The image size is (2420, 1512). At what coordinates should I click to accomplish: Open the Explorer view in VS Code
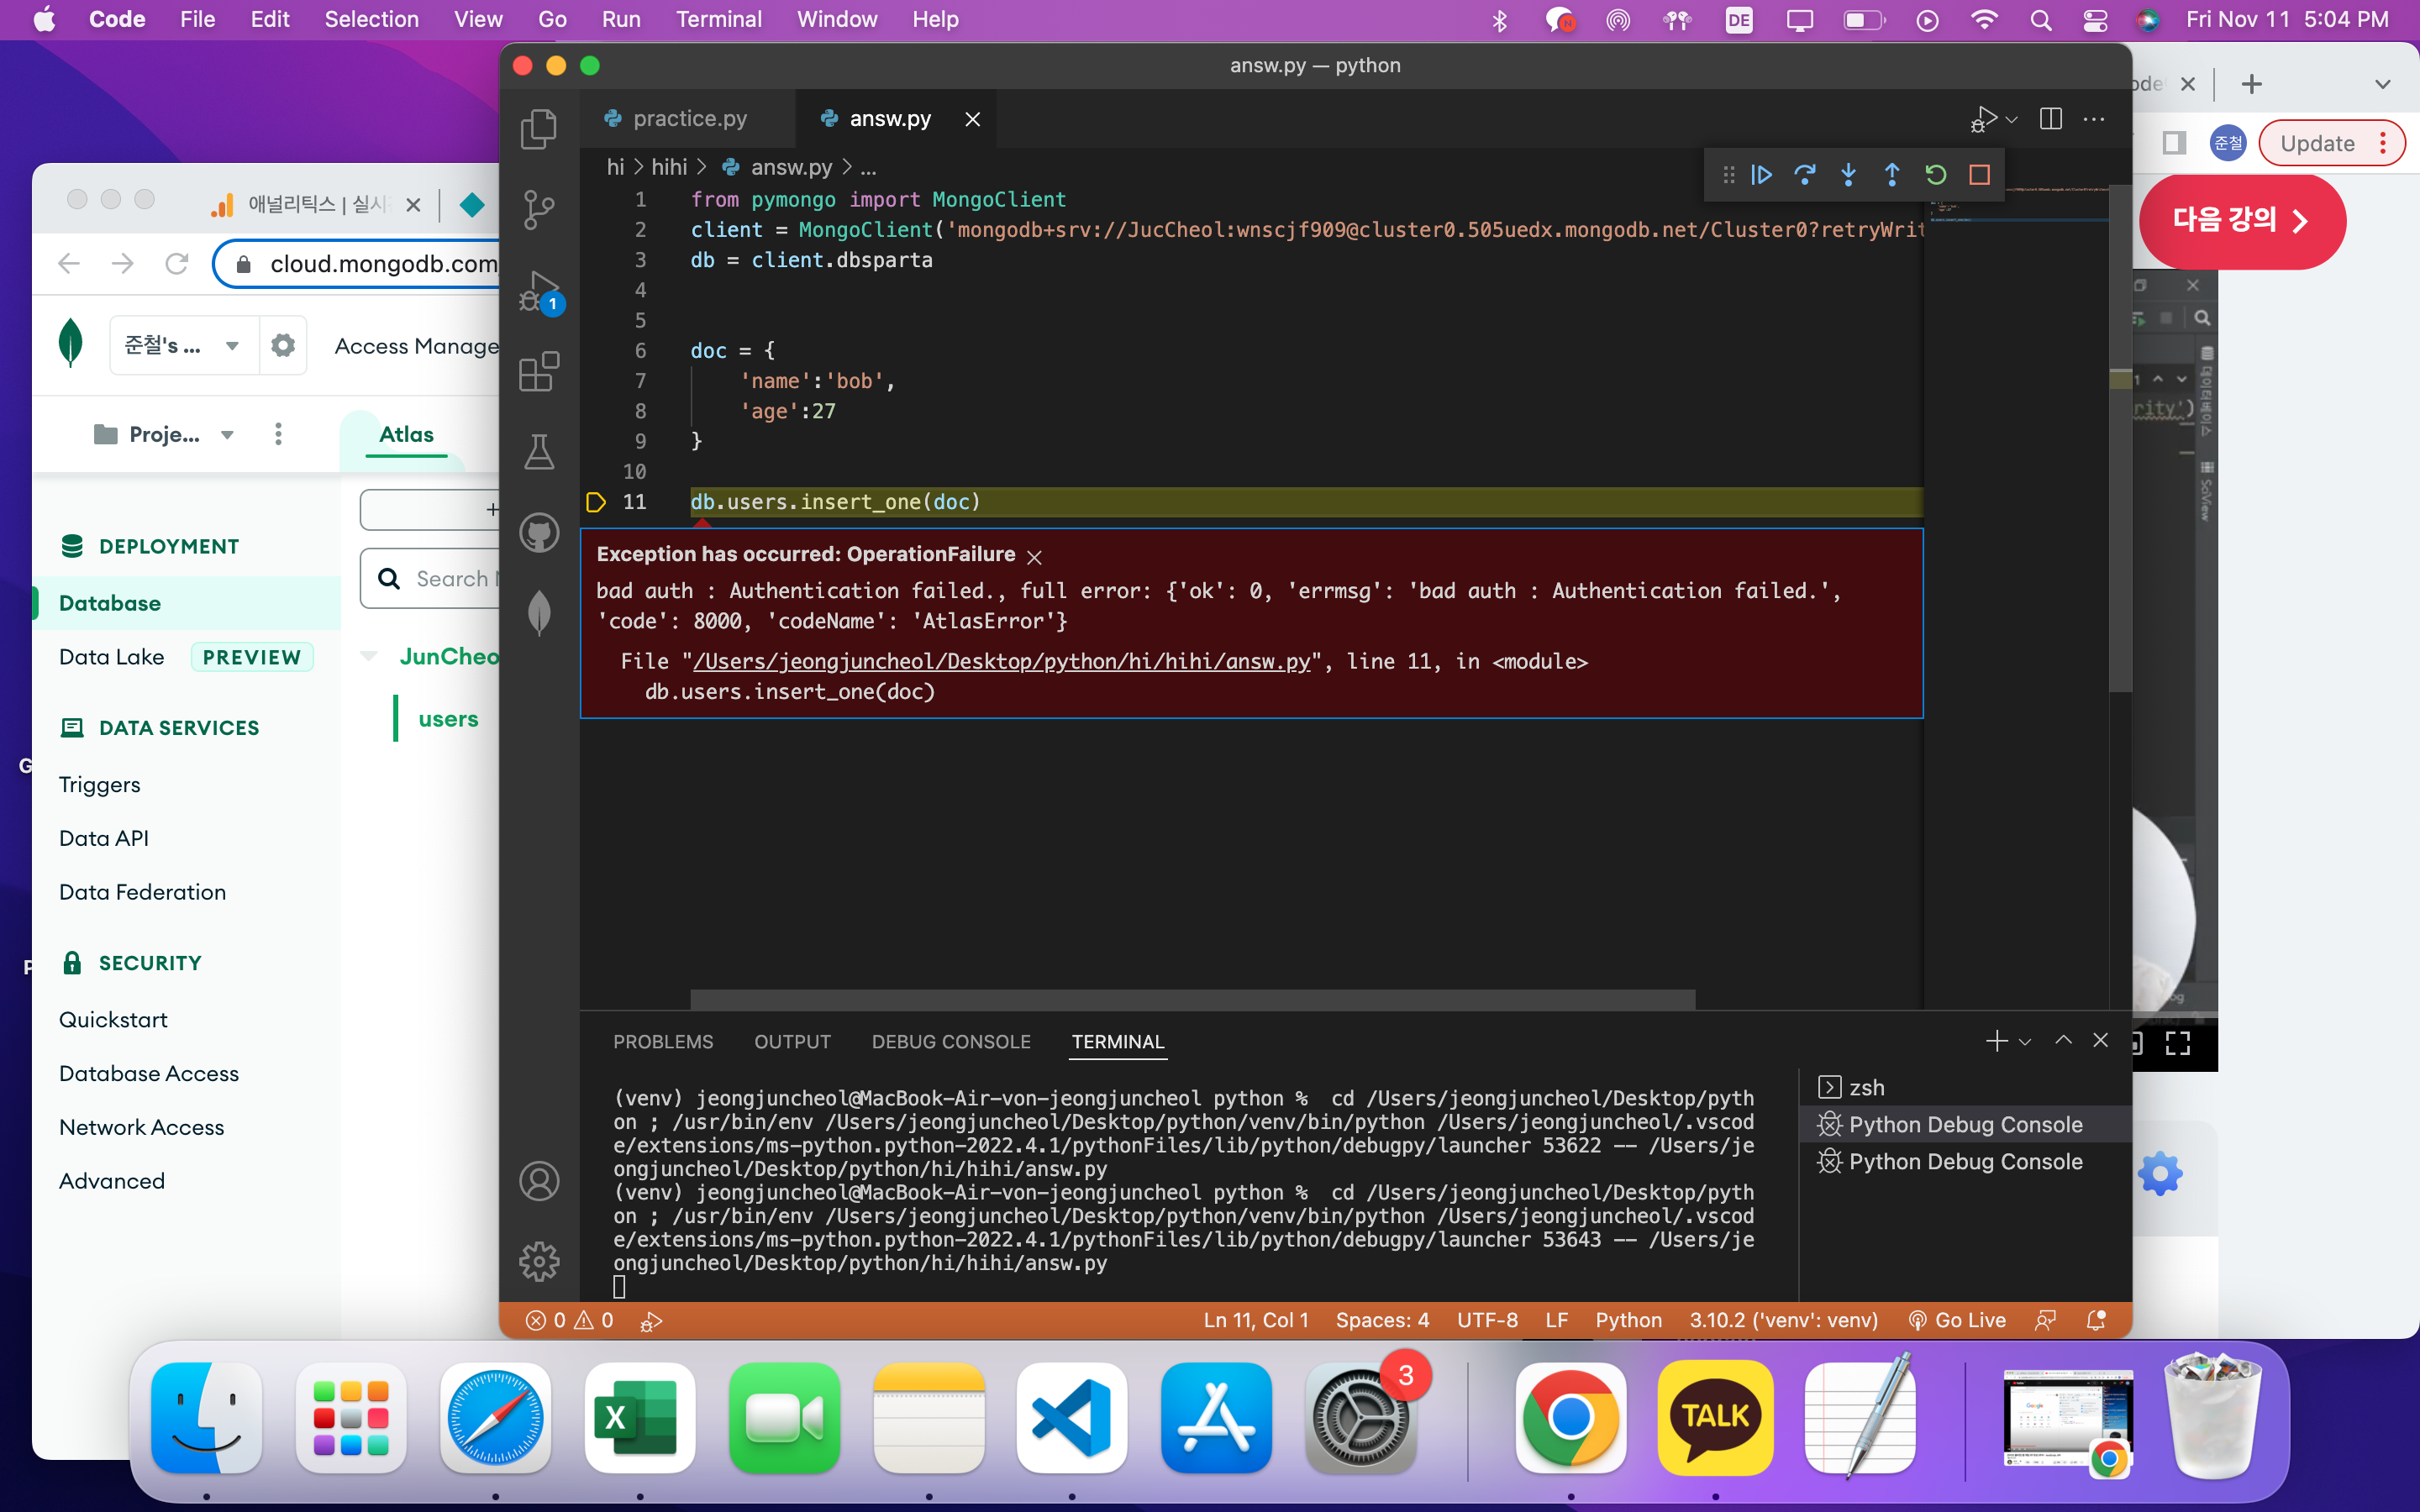tap(539, 129)
